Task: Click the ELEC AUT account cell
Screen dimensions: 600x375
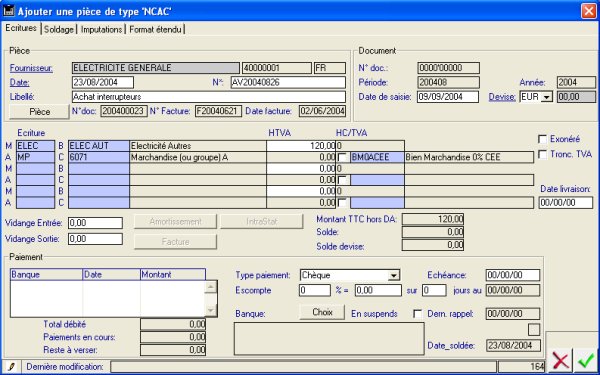Action: pyautogui.click(x=99, y=146)
